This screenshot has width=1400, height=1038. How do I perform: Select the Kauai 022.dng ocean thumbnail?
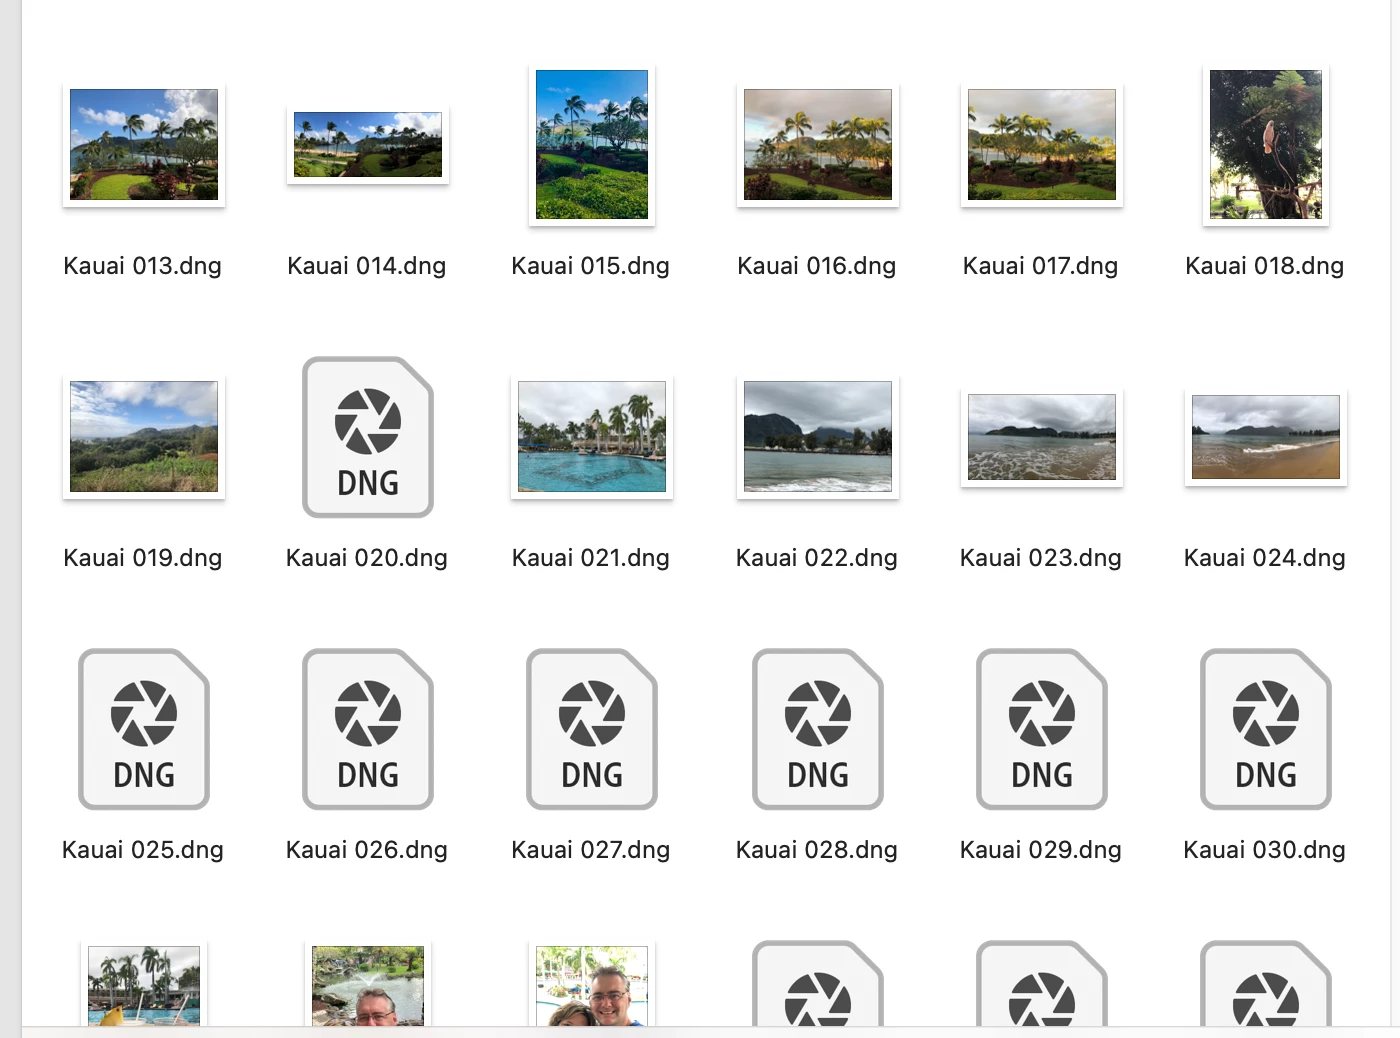818,436
